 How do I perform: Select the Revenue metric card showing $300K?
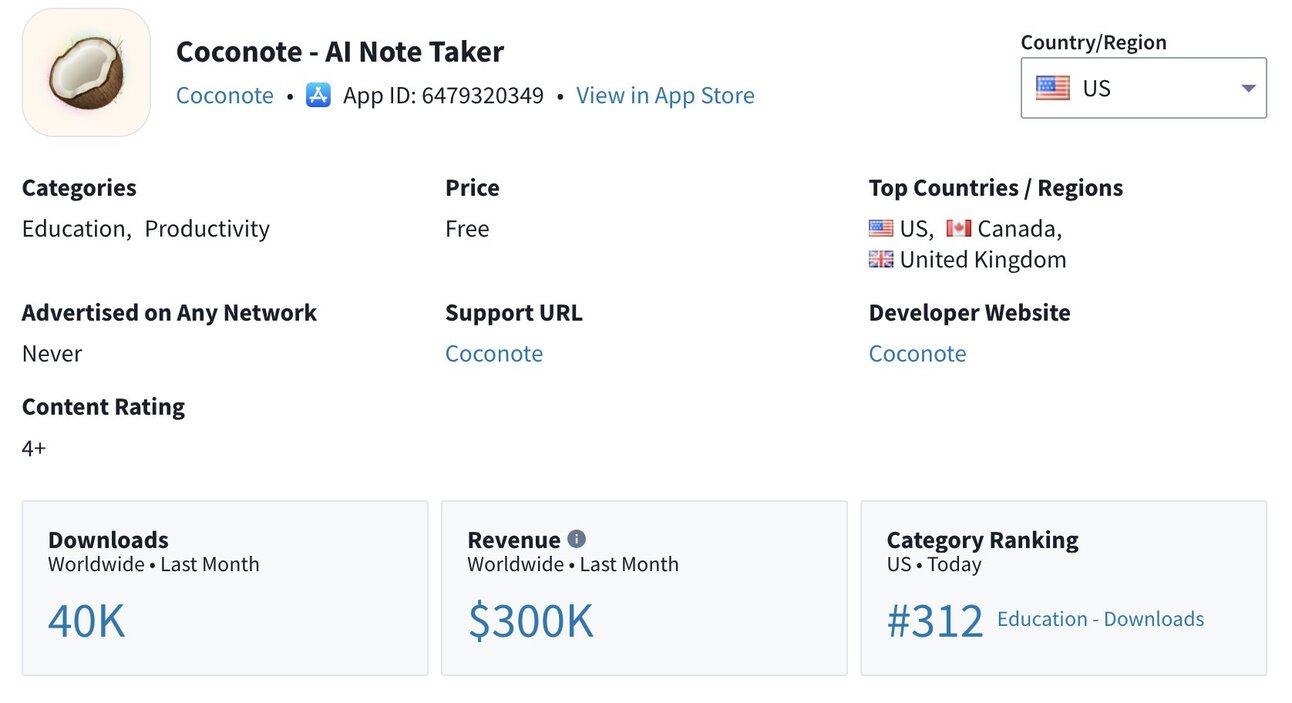tap(644, 588)
